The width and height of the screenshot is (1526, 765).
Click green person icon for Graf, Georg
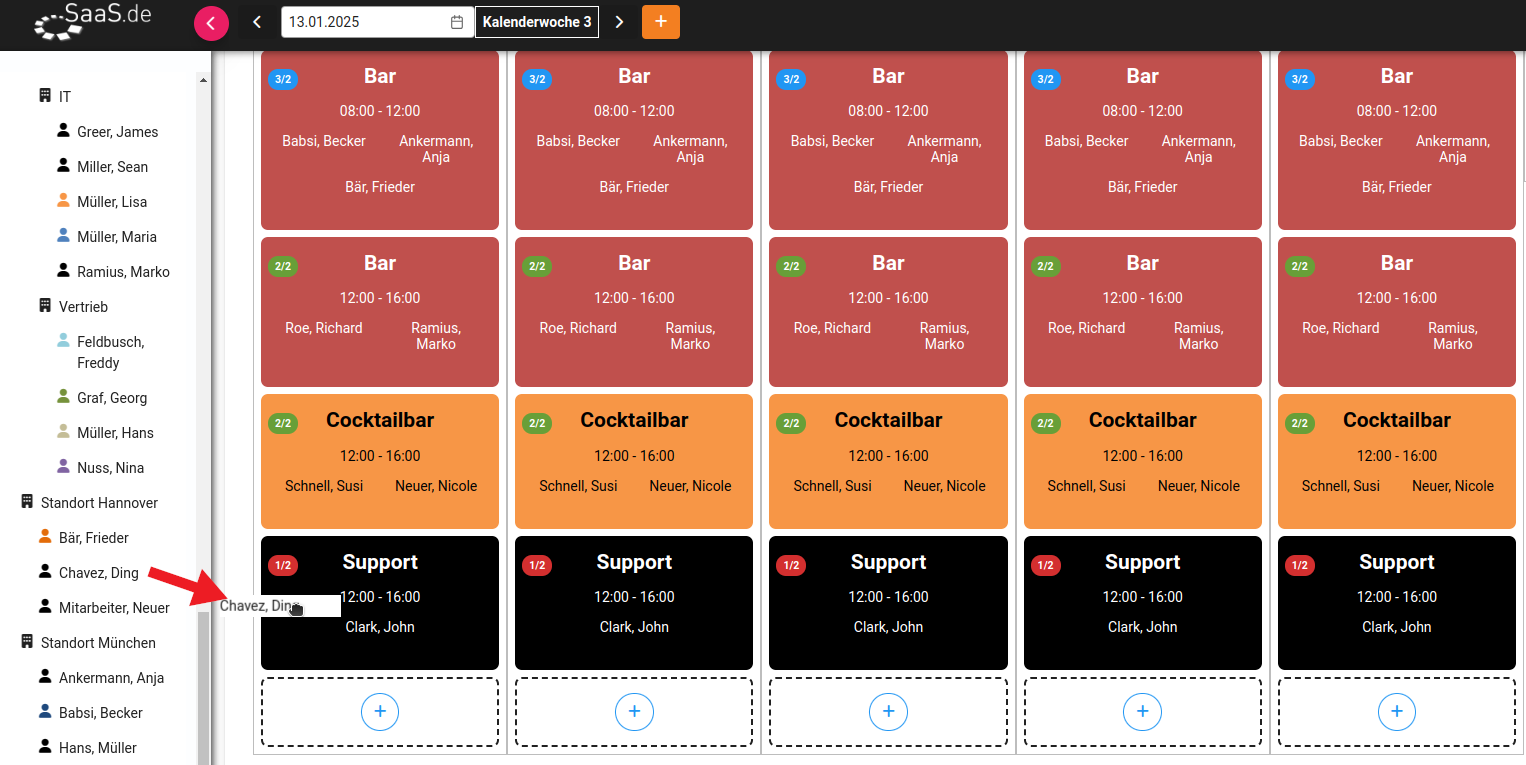click(x=64, y=397)
